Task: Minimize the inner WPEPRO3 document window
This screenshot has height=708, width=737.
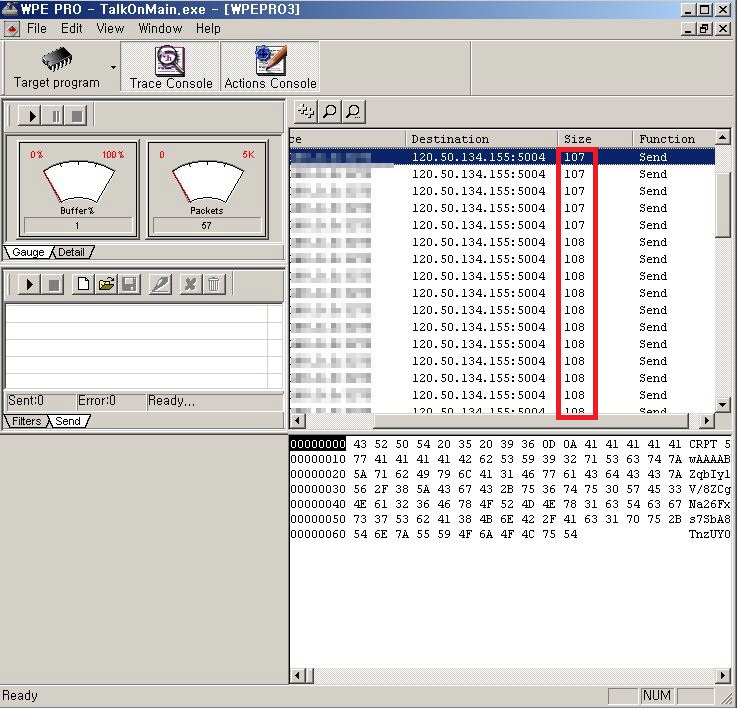Action: [x=689, y=29]
